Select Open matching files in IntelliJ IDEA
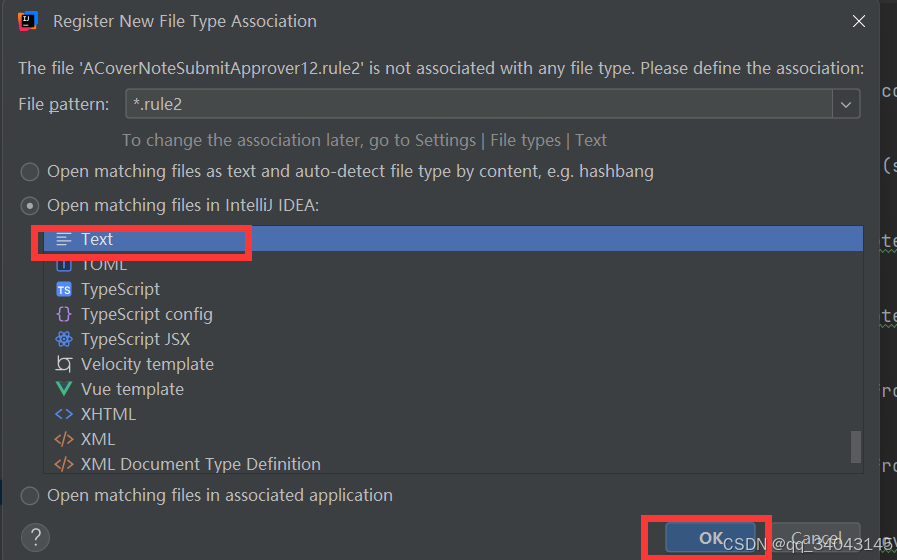The width and height of the screenshot is (897, 560). [30, 205]
